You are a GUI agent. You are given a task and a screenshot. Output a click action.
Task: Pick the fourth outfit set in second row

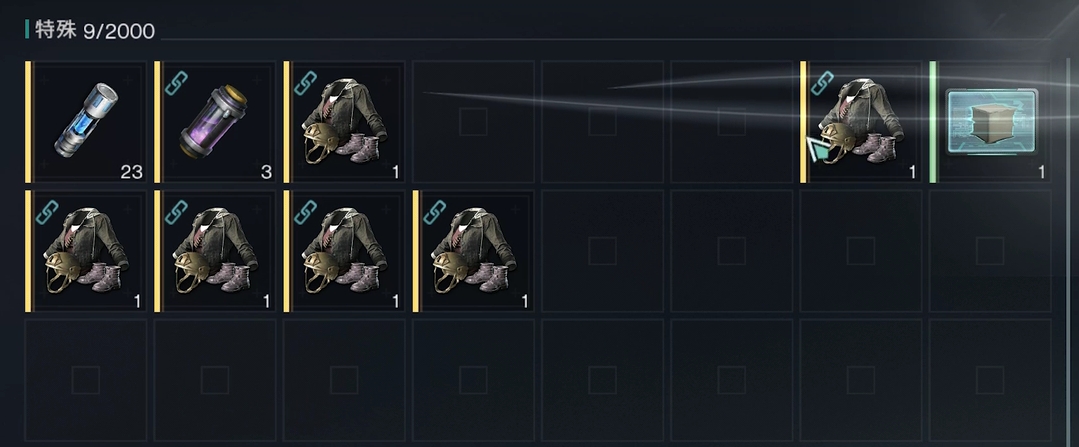click(473, 251)
